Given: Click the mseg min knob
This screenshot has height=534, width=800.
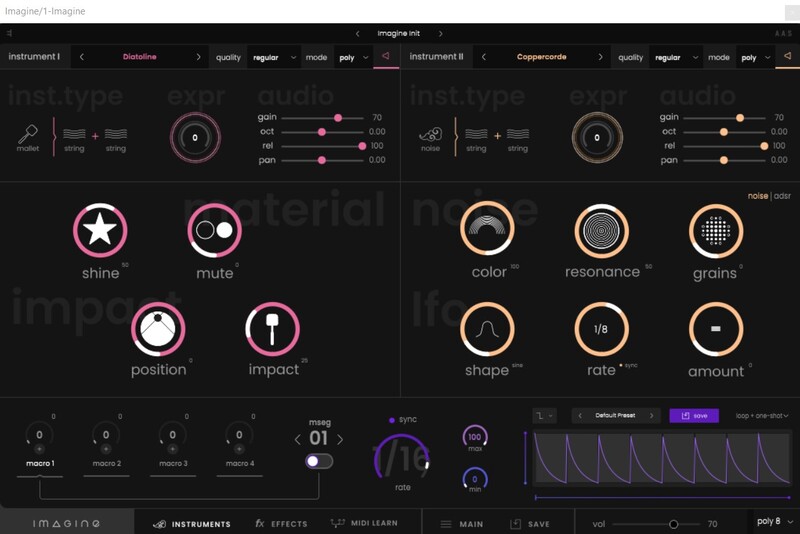Looking at the screenshot, I should [475, 479].
